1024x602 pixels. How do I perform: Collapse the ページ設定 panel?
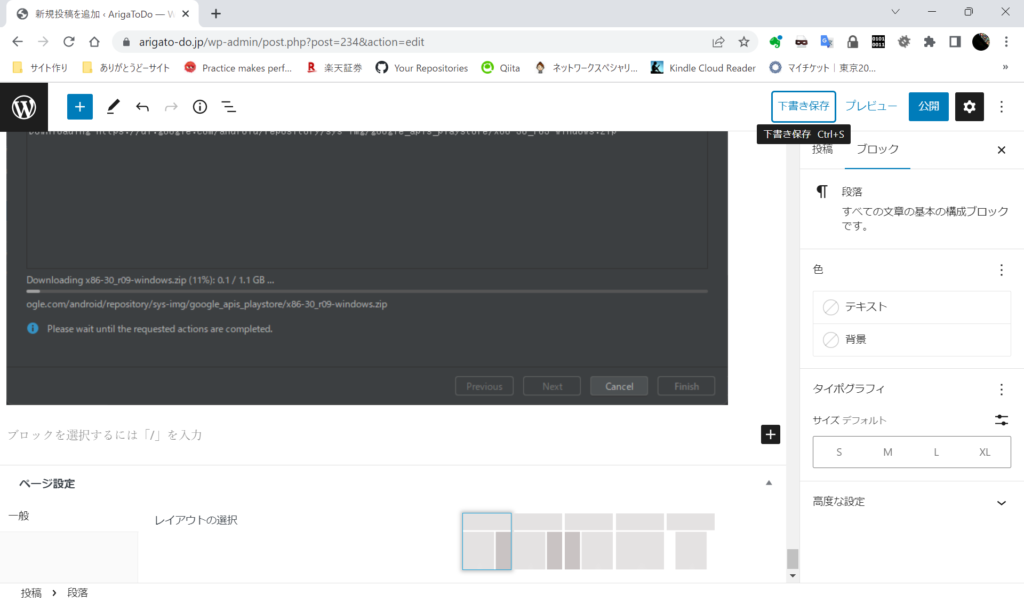(768, 483)
